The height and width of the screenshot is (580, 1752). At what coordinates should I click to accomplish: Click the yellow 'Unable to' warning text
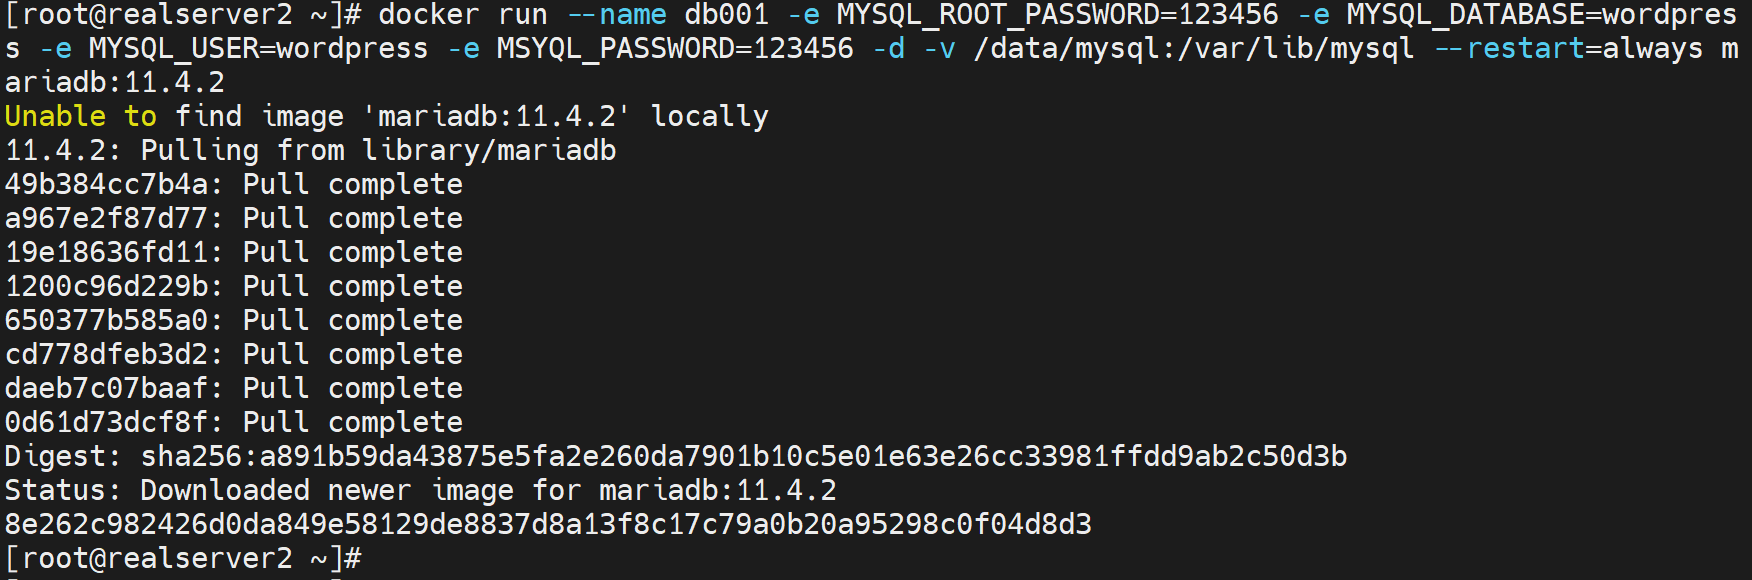point(81,117)
